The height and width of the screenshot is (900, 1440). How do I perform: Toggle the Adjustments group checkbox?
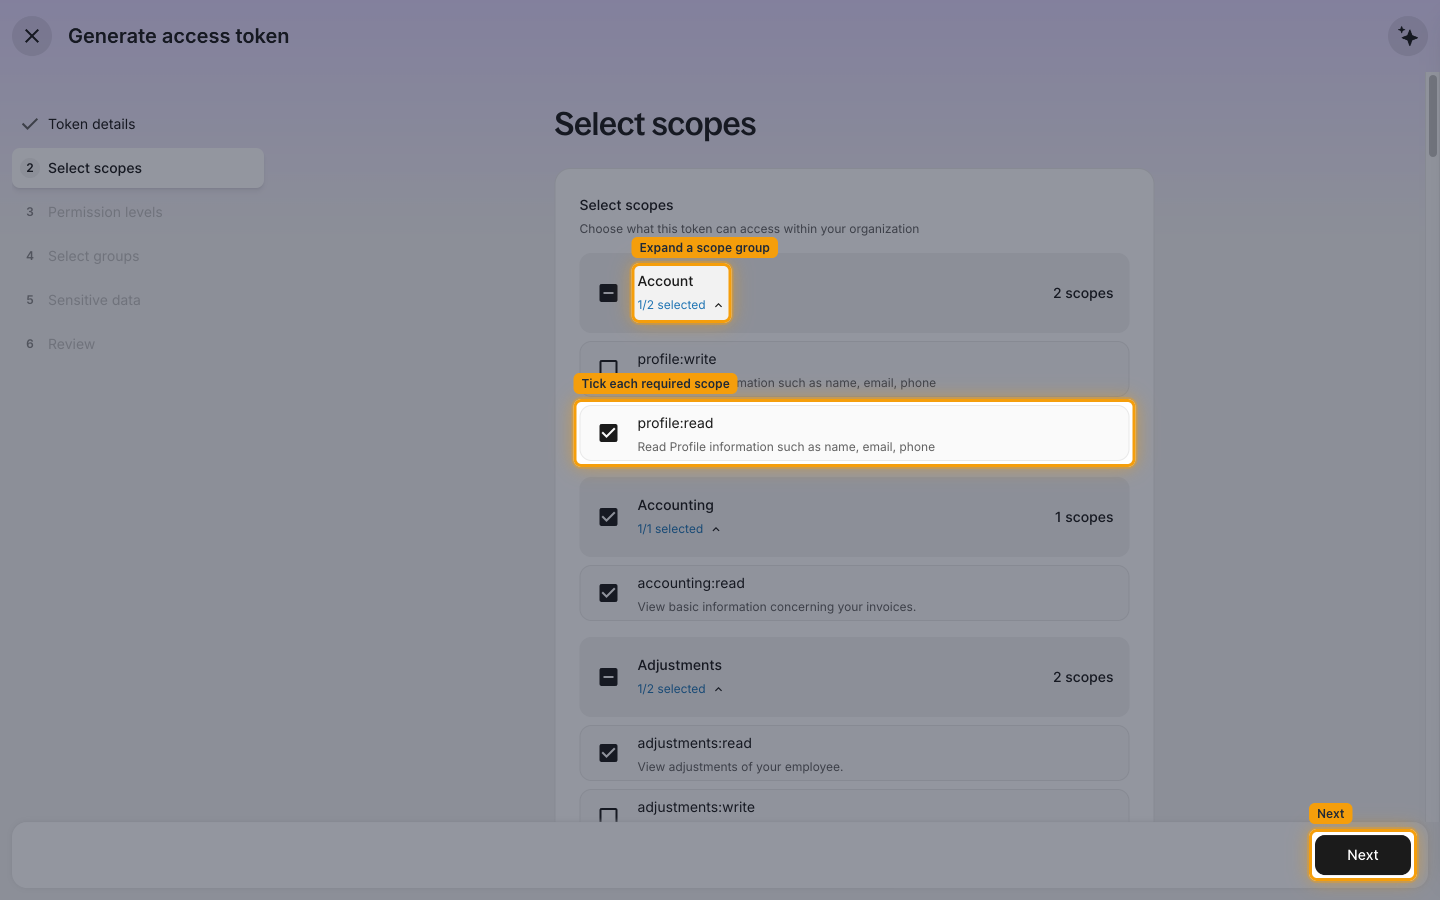tap(608, 677)
